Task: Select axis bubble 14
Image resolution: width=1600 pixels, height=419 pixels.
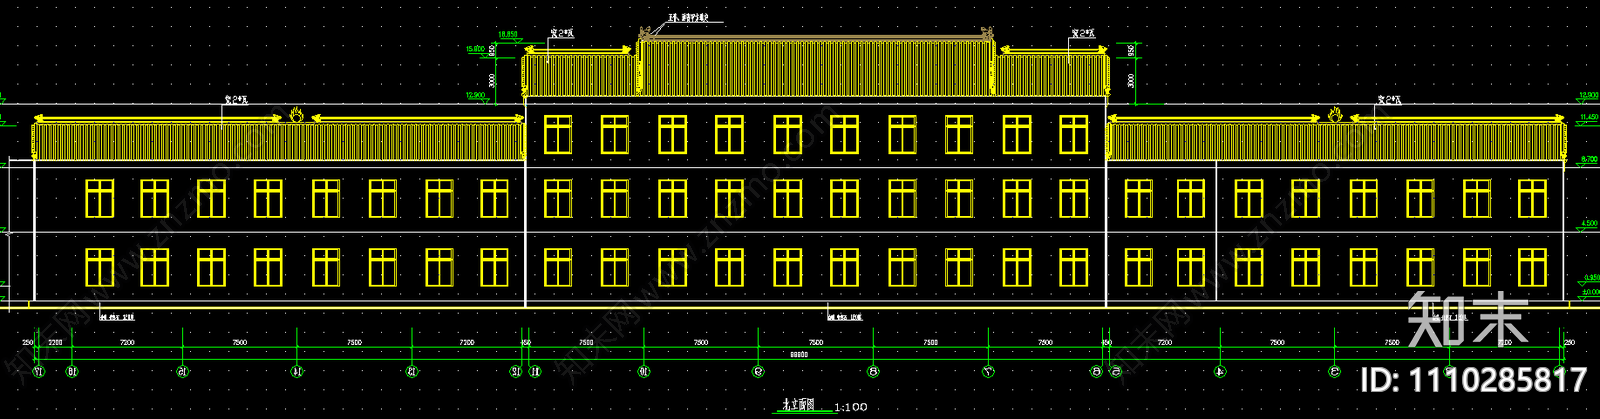Action: pyautogui.click(x=297, y=372)
